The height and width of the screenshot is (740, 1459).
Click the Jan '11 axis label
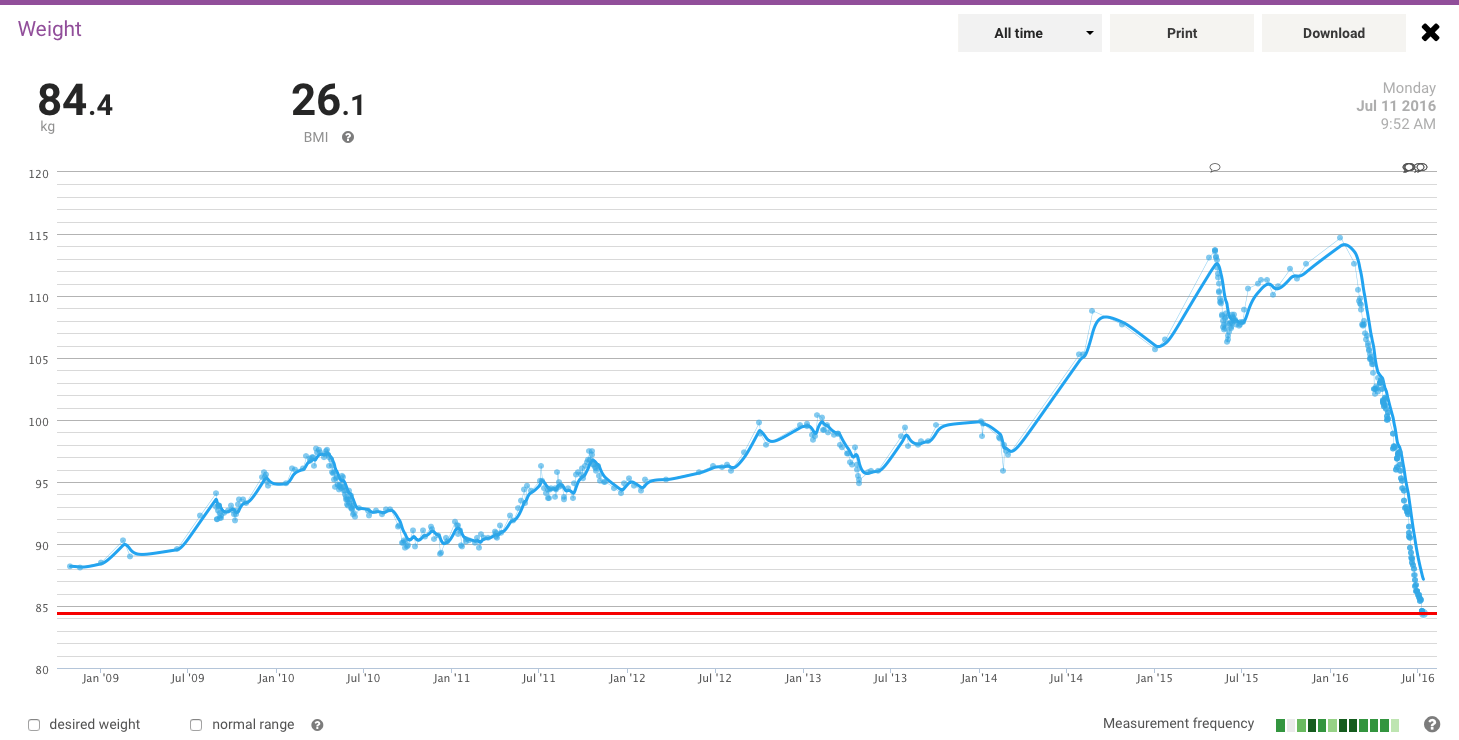pyautogui.click(x=452, y=679)
